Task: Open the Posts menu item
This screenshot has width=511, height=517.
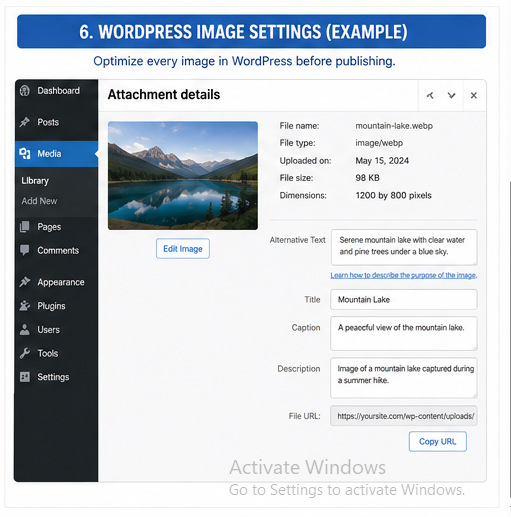Action: [57, 122]
